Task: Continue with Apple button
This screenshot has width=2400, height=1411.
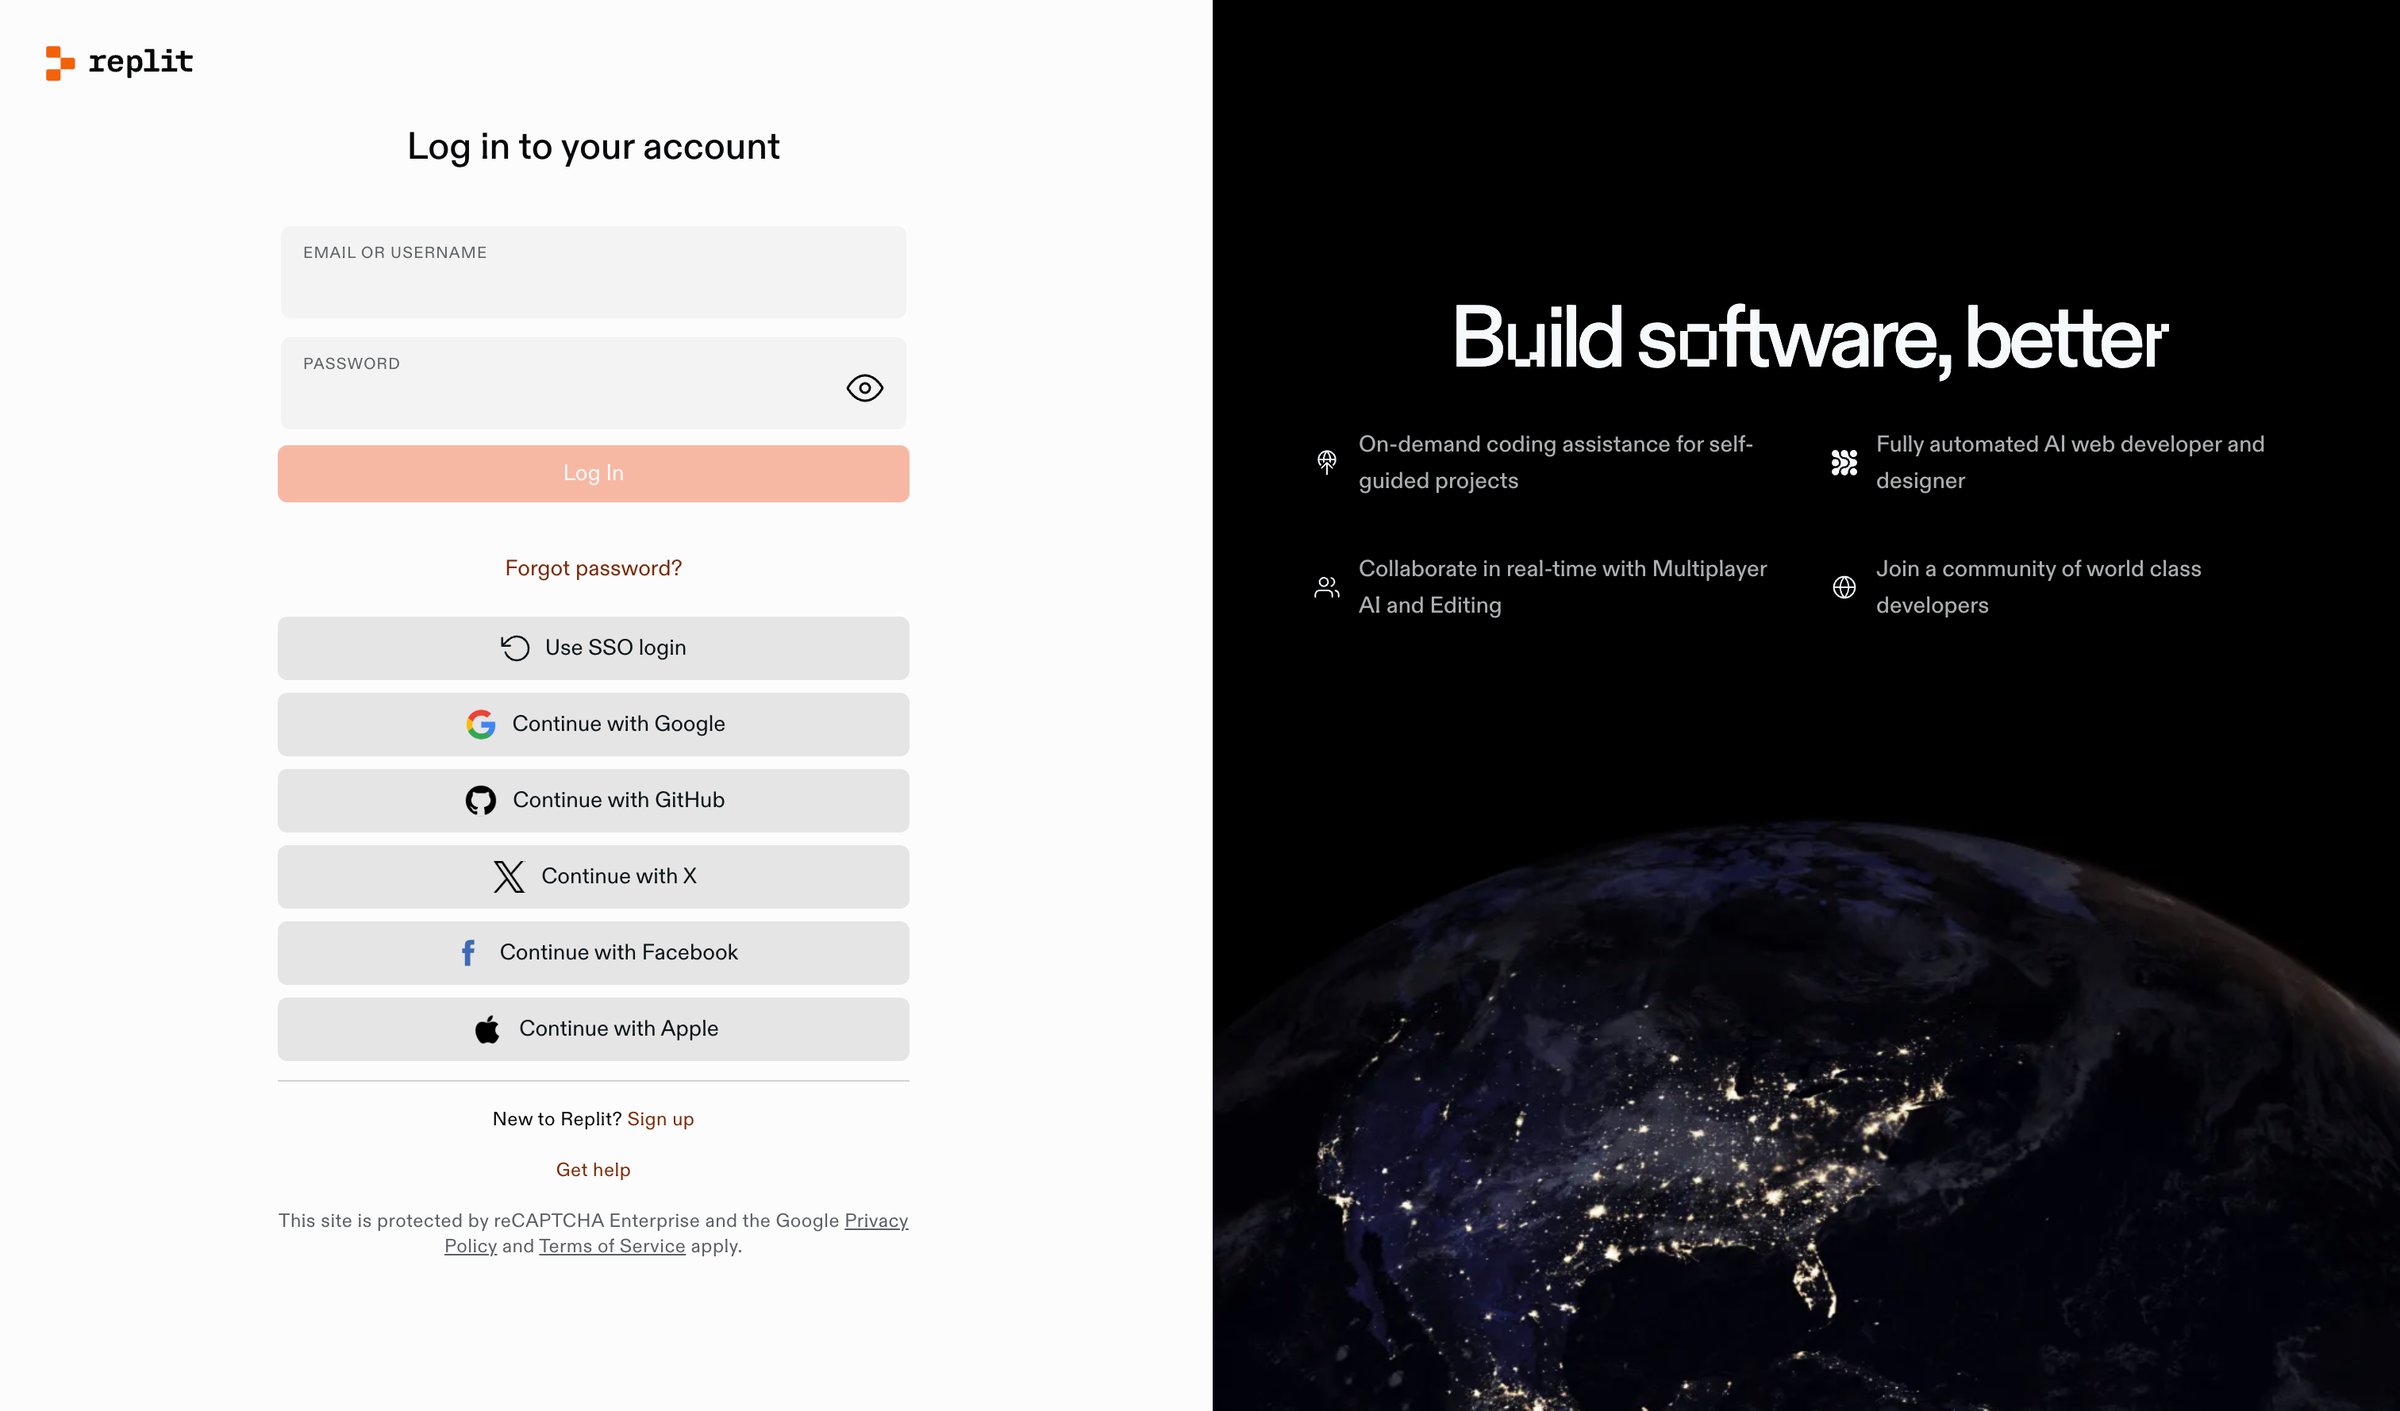Action: [593, 1029]
